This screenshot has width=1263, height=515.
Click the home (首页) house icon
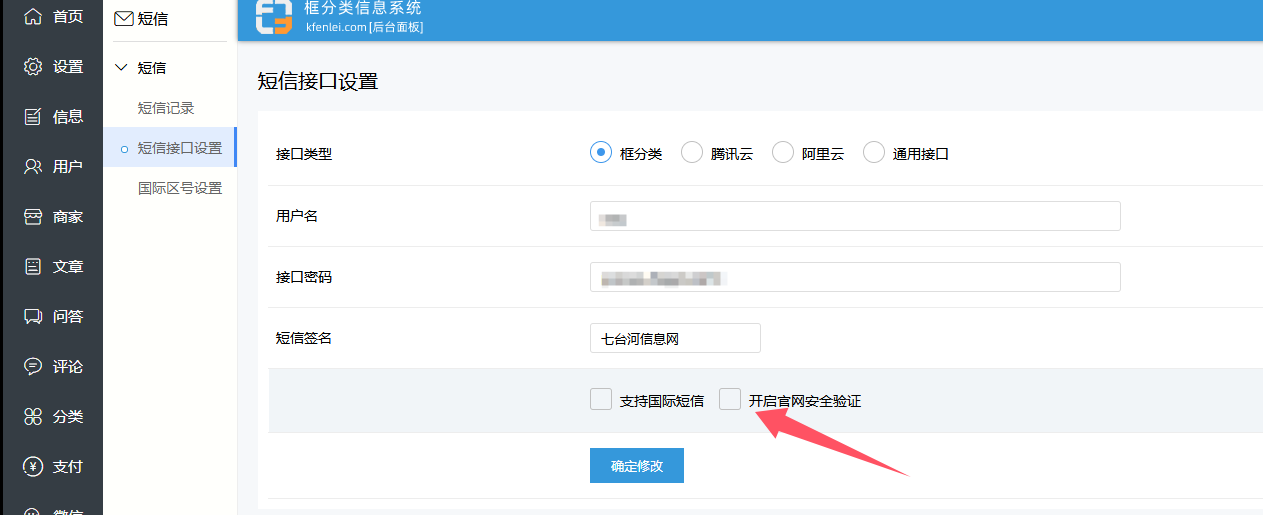tap(33, 17)
